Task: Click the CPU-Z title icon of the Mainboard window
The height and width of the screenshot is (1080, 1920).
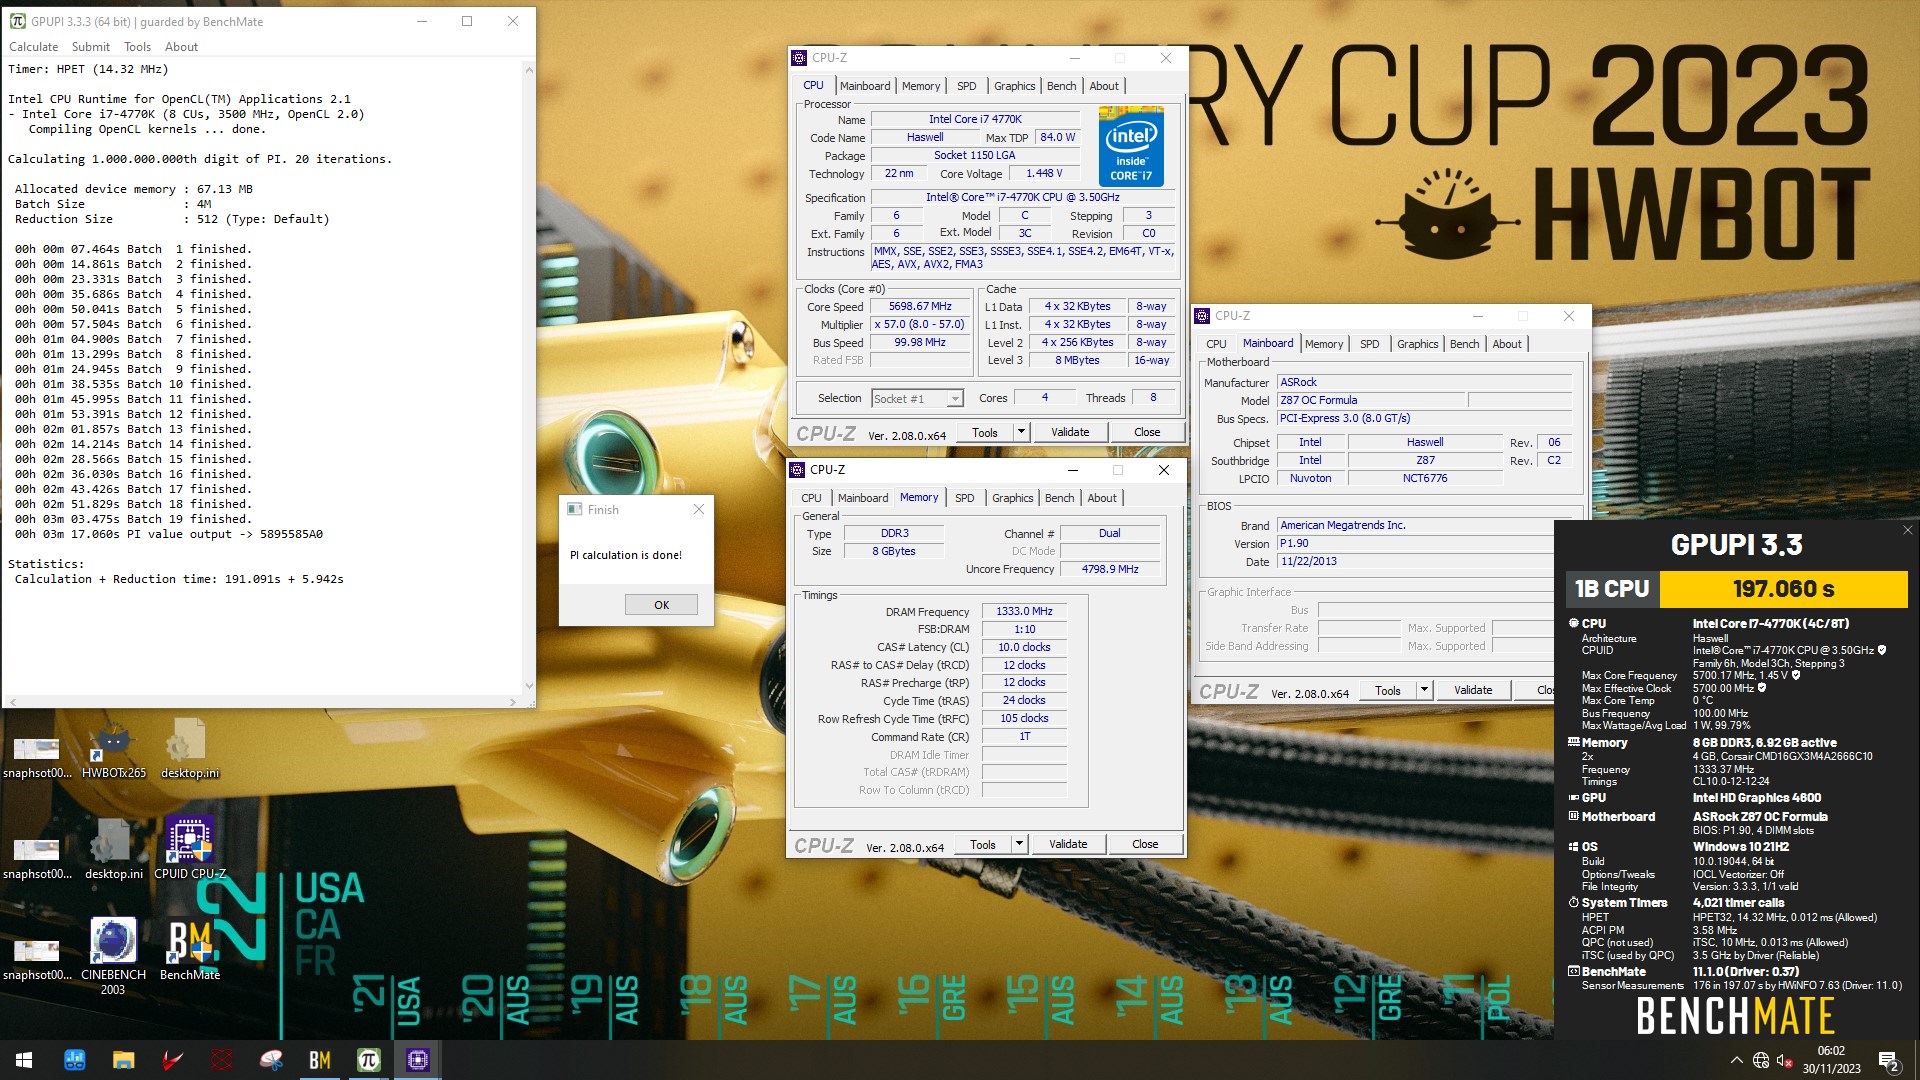Action: tap(1202, 316)
